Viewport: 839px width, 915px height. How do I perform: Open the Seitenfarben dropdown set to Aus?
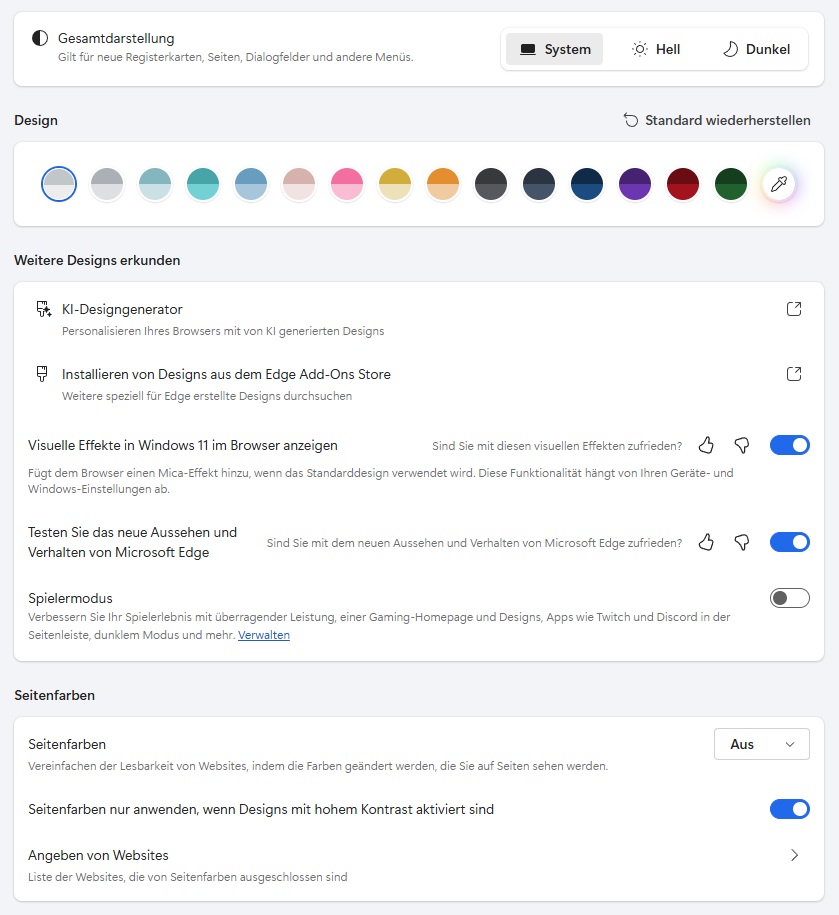[761, 744]
